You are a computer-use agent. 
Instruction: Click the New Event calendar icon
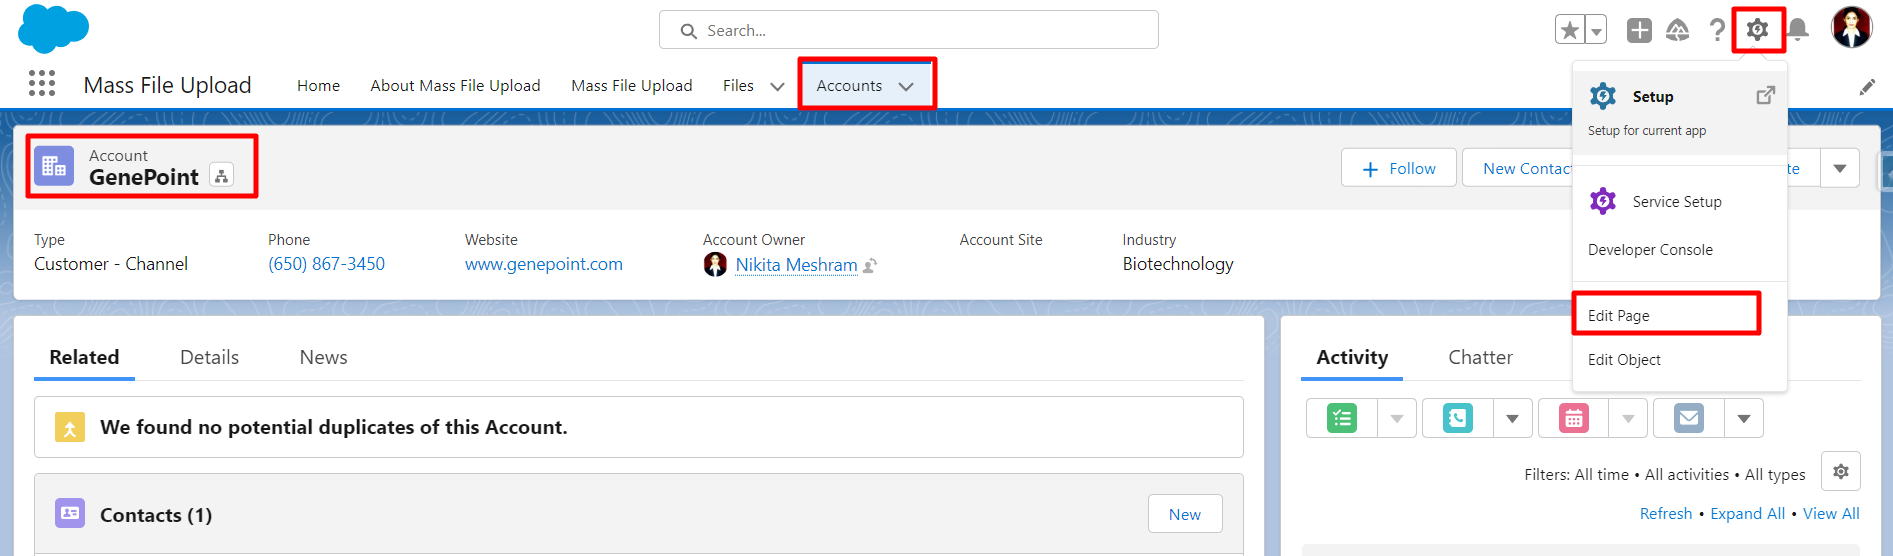click(x=1574, y=418)
